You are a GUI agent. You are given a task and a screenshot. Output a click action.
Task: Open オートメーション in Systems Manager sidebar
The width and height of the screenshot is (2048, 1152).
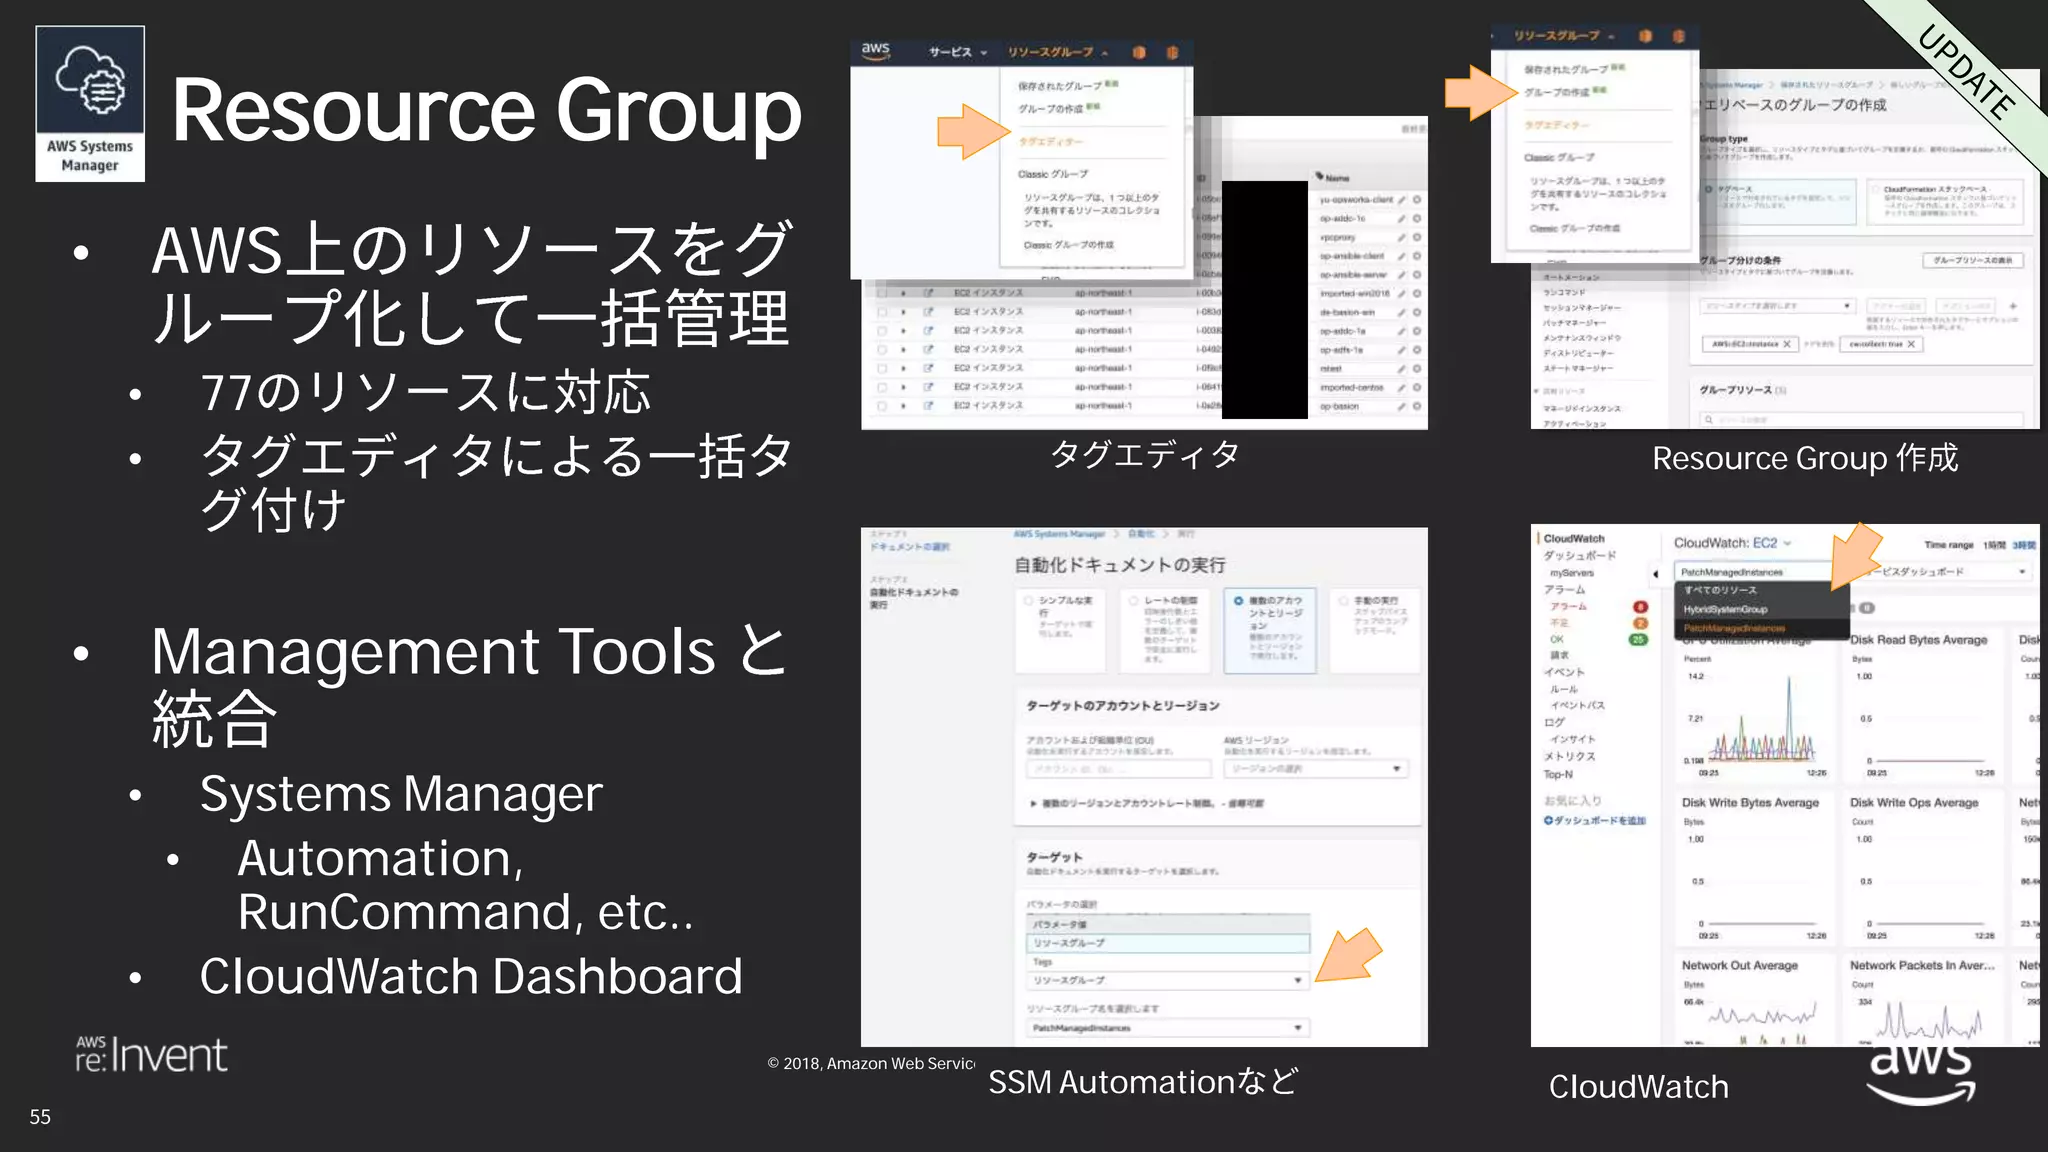[1571, 277]
